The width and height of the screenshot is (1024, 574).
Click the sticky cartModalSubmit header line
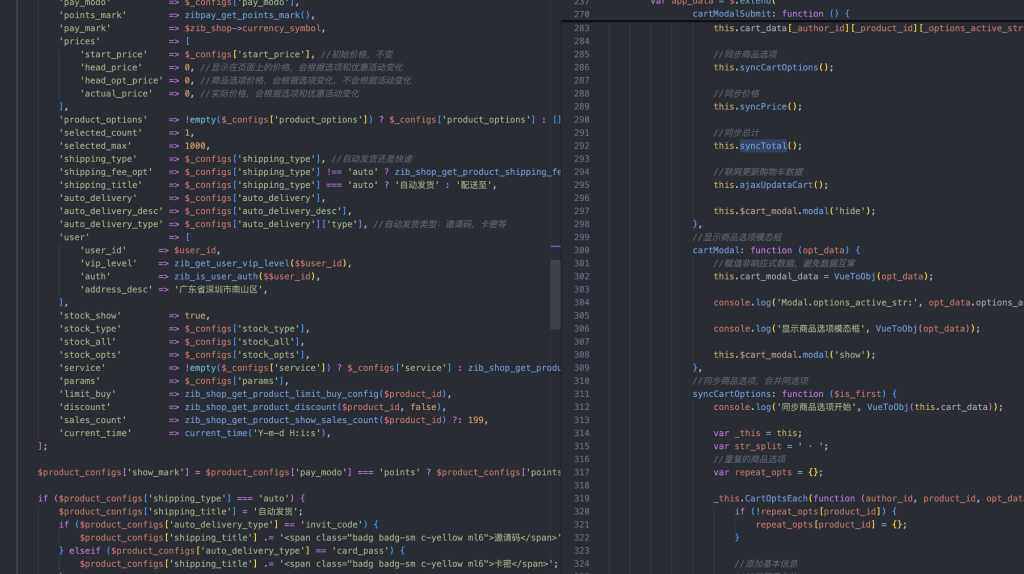(746, 14)
